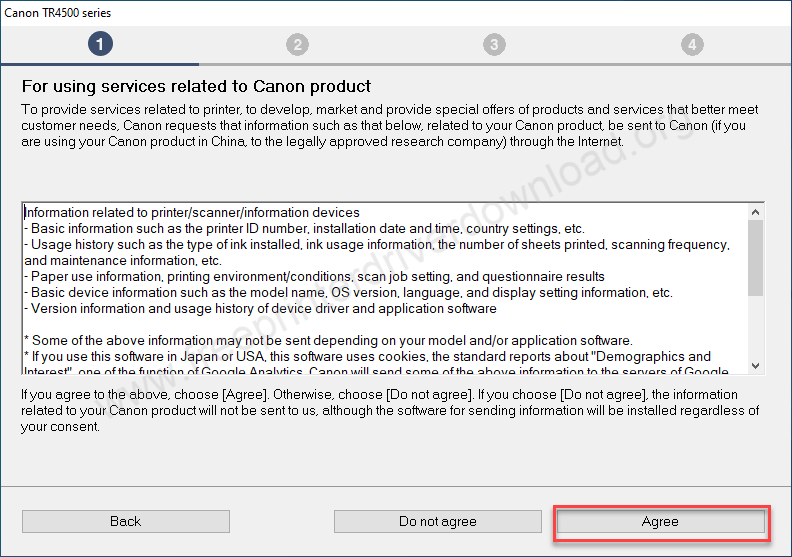792x557 pixels.
Task: Click step 4 indicator circle
Action: tap(692, 44)
